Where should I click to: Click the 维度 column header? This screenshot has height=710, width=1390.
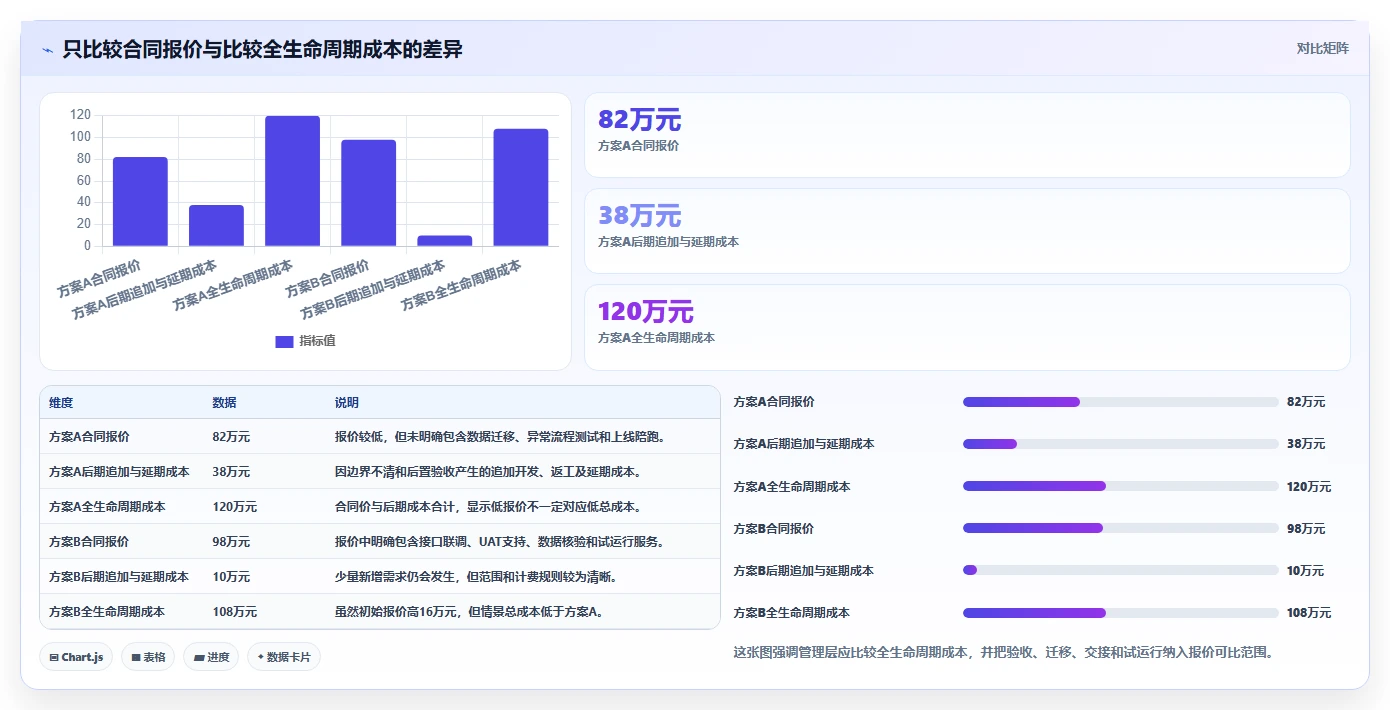(61, 403)
